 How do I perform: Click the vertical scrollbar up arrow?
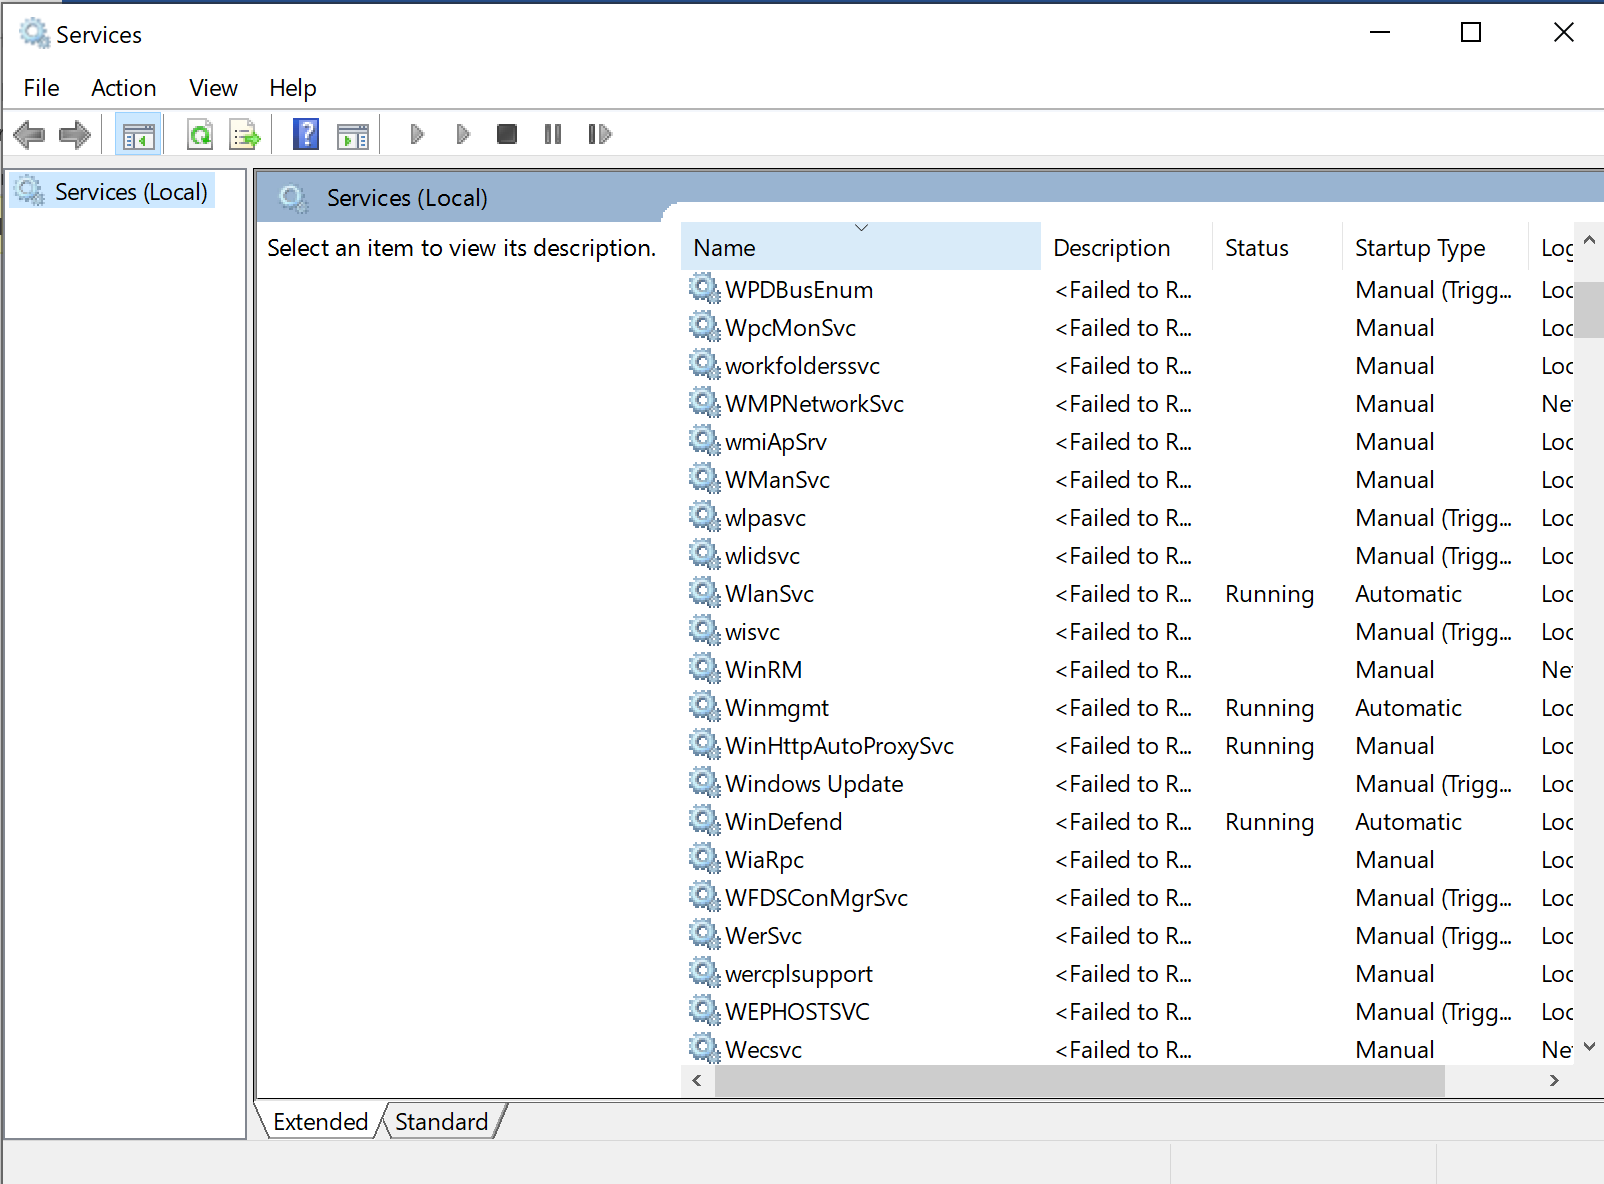1589,240
